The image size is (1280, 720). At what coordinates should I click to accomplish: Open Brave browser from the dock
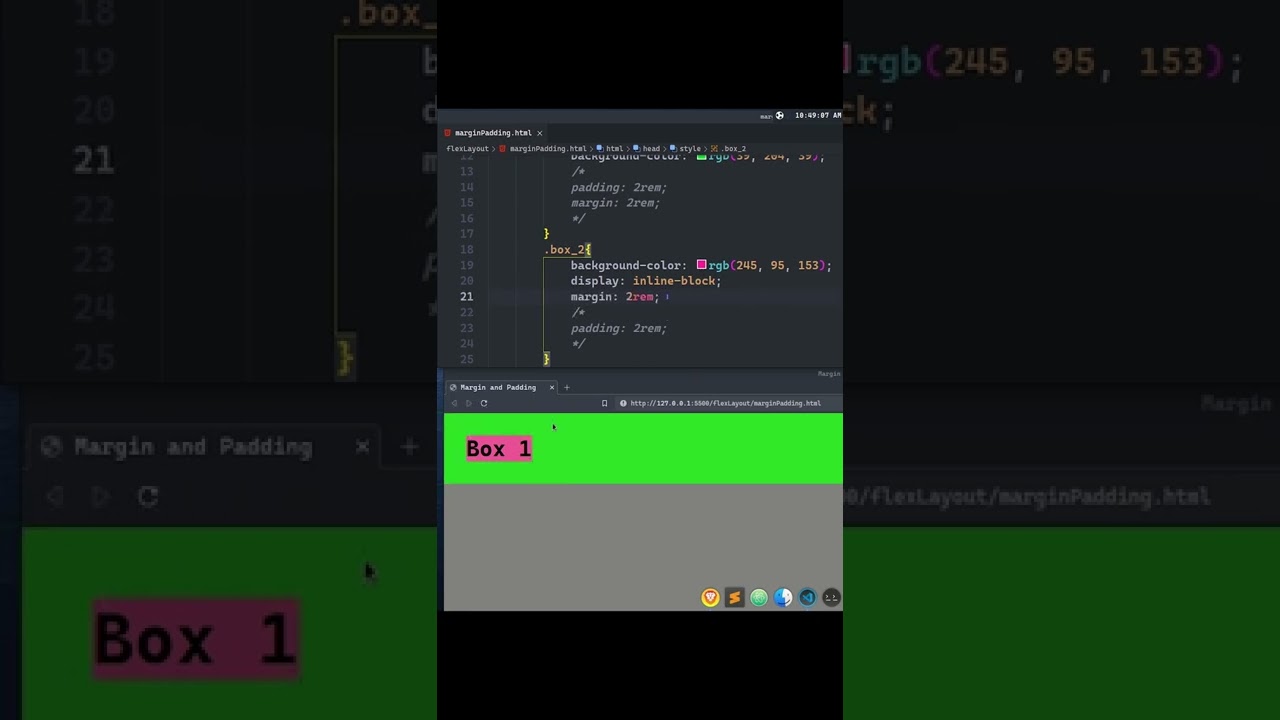point(710,598)
